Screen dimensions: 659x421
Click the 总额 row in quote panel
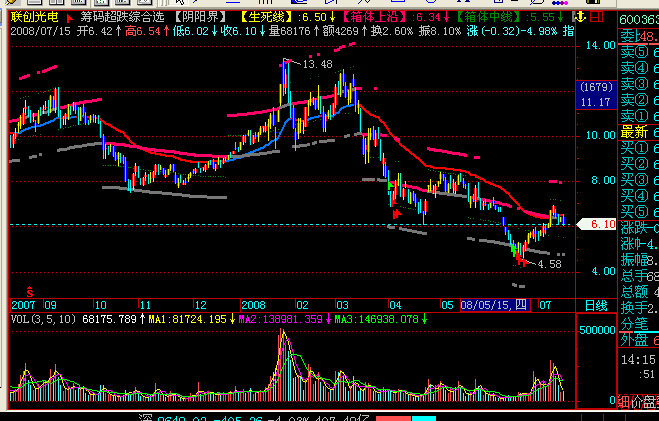[639, 292]
